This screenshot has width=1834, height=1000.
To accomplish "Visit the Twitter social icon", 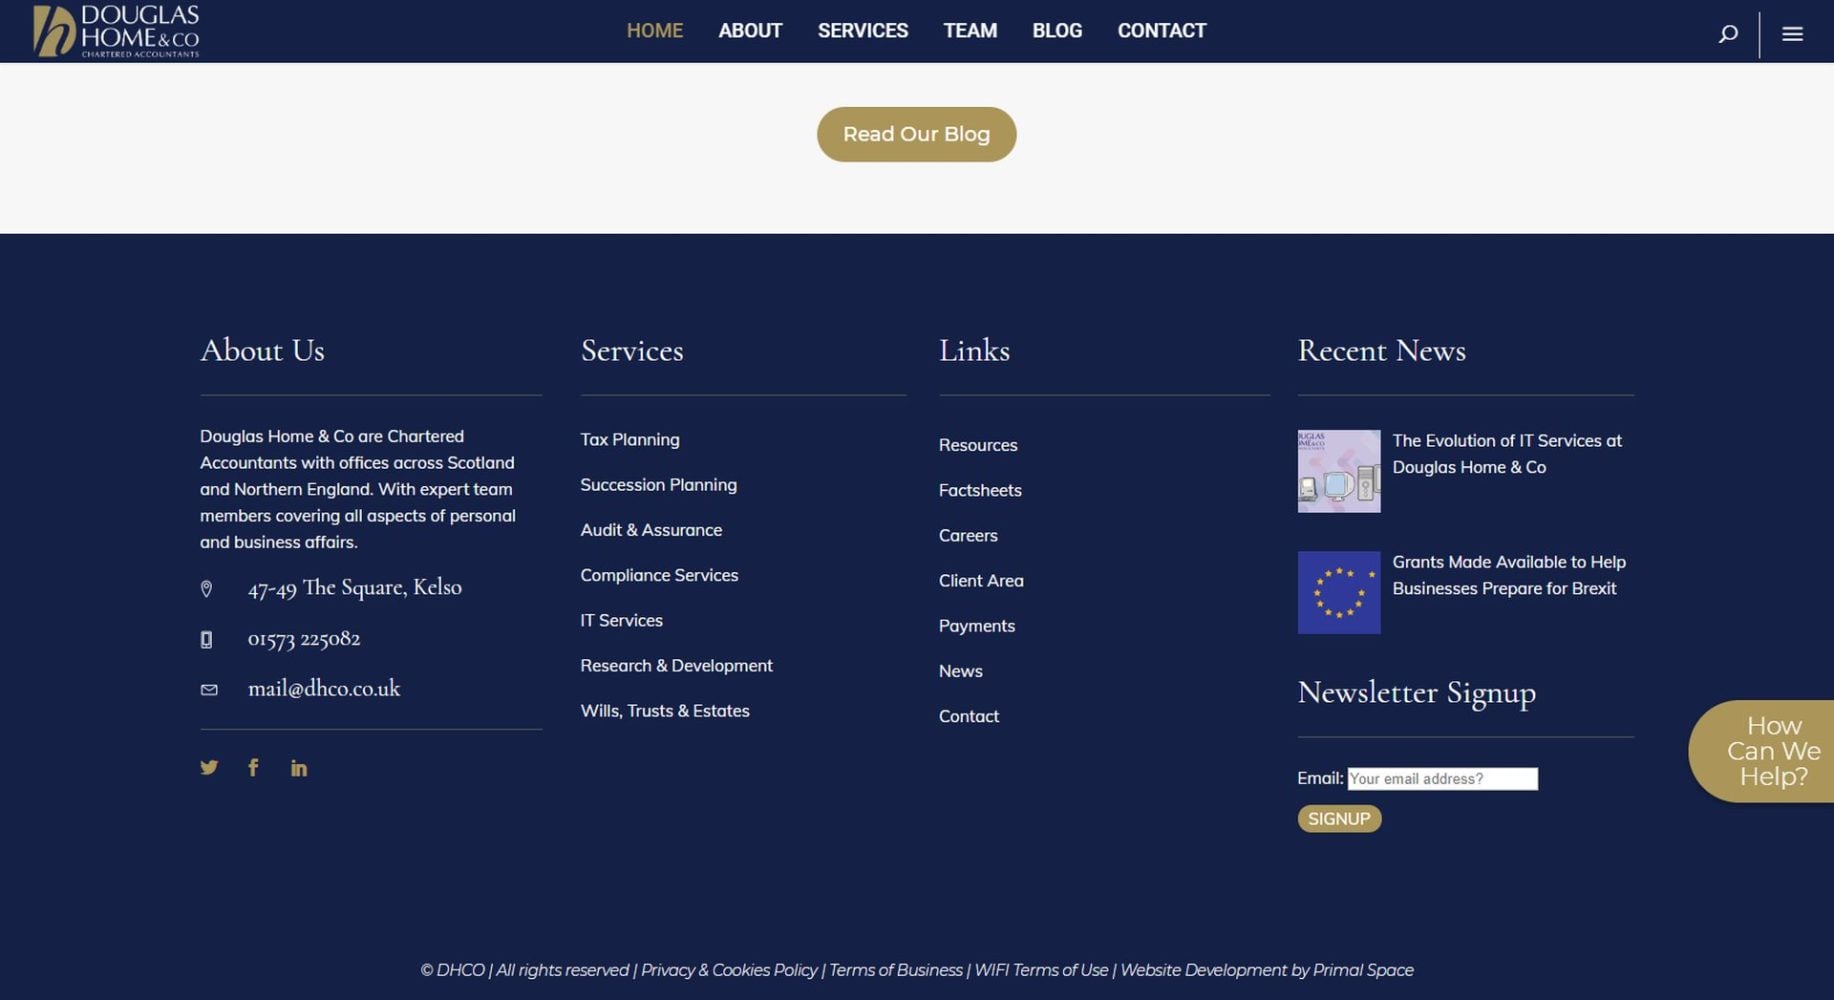I will coord(208,767).
